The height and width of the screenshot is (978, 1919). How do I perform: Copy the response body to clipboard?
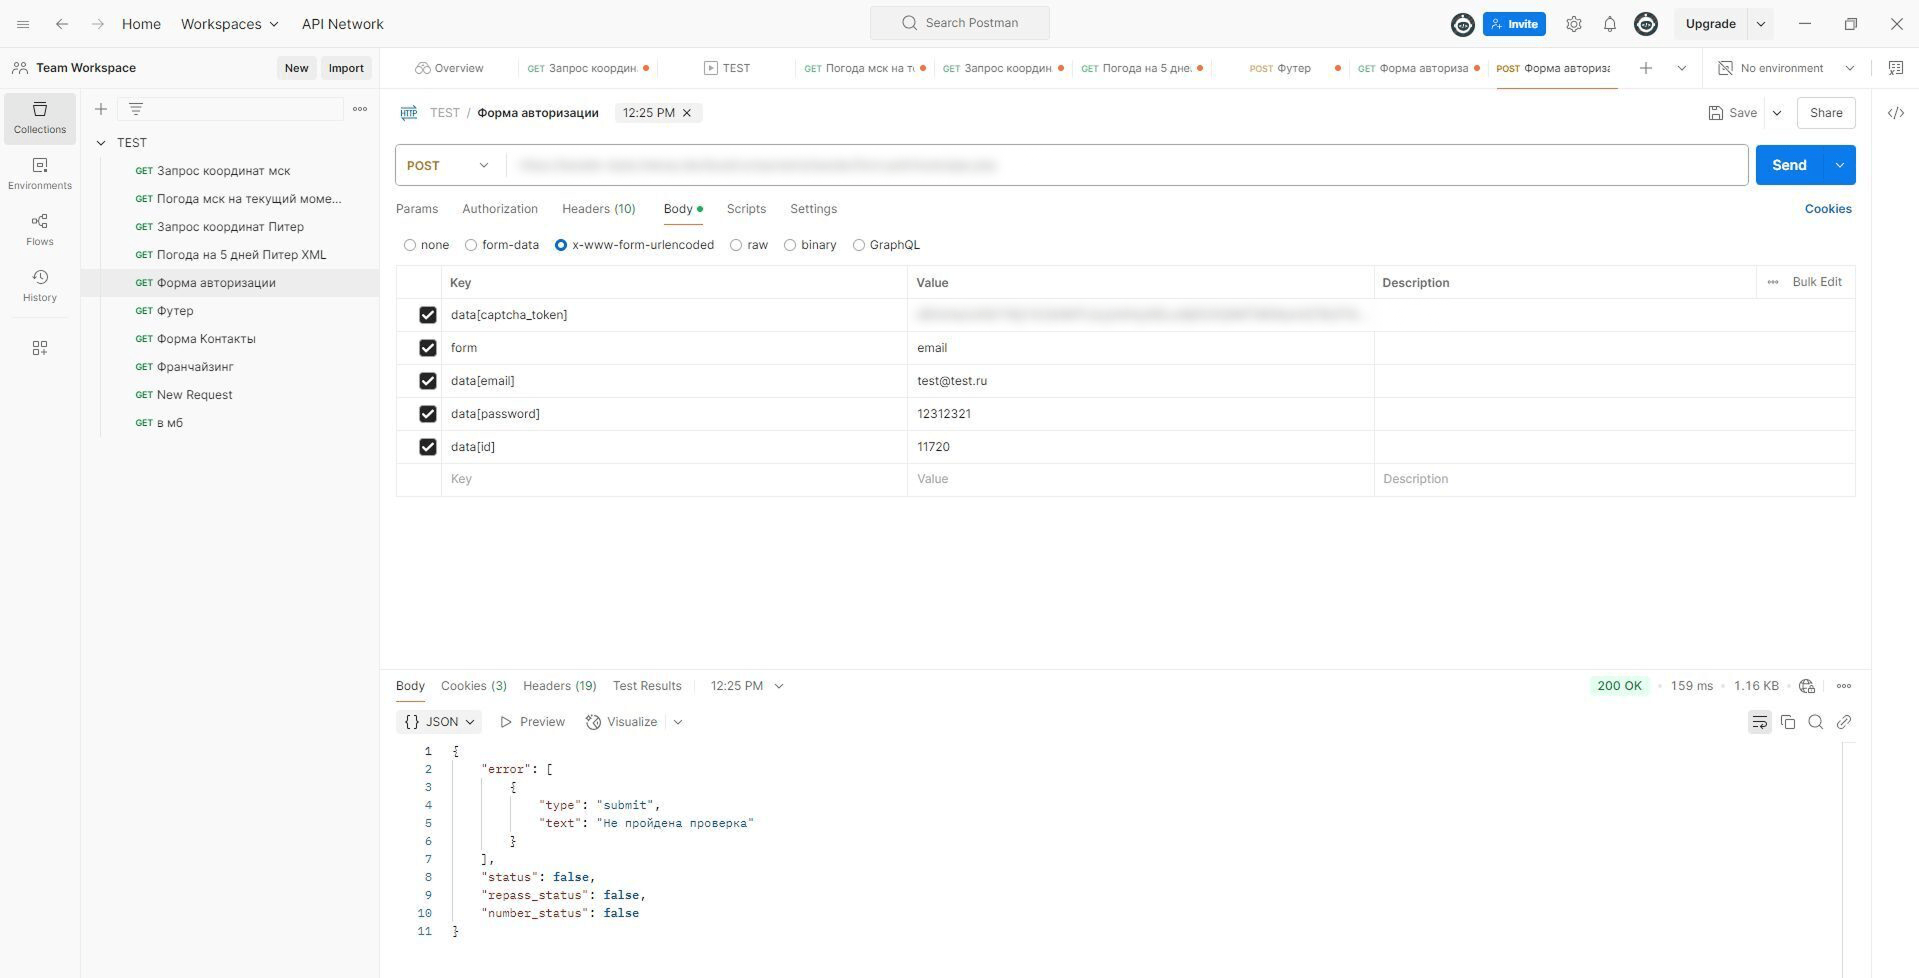[1787, 722]
